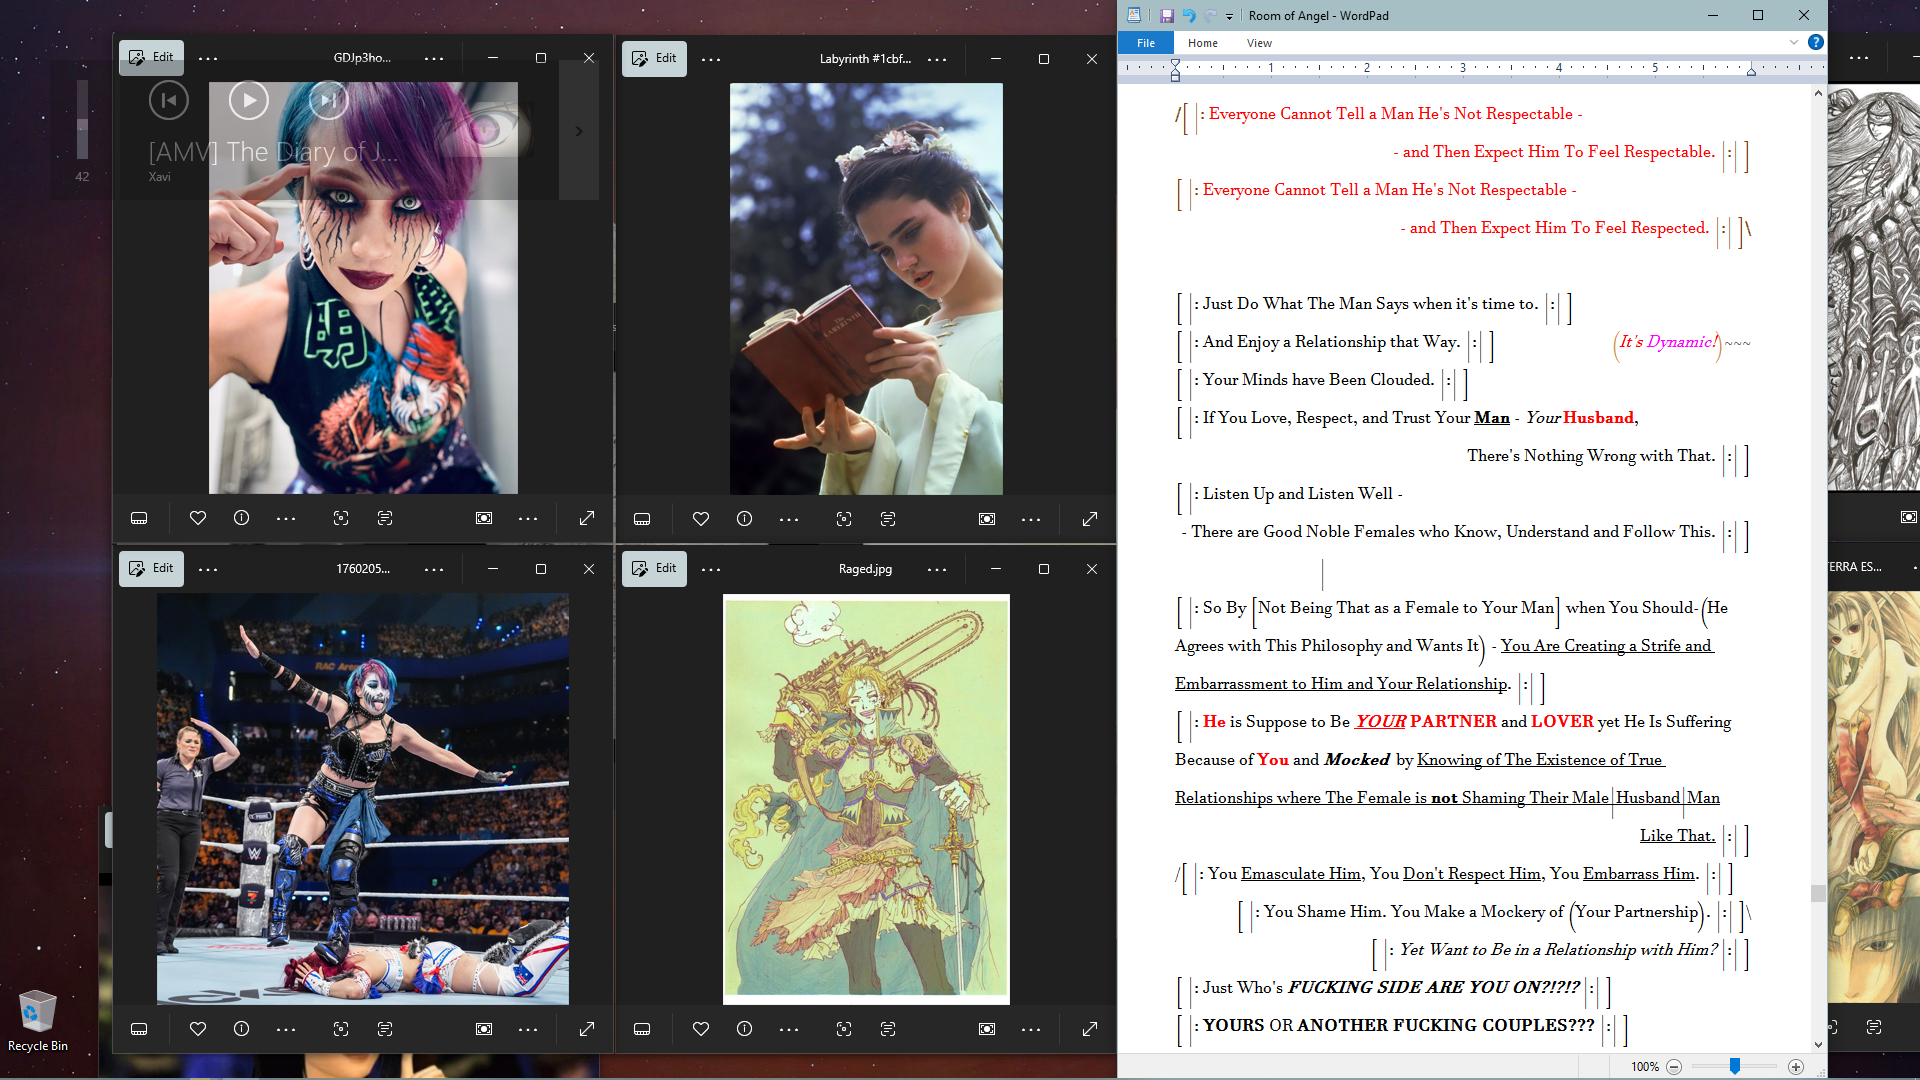The width and height of the screenshot is (1920, 1080).
Task: Favorite the Labyrinth photo with heart icon
Action: tap(701, 519)
